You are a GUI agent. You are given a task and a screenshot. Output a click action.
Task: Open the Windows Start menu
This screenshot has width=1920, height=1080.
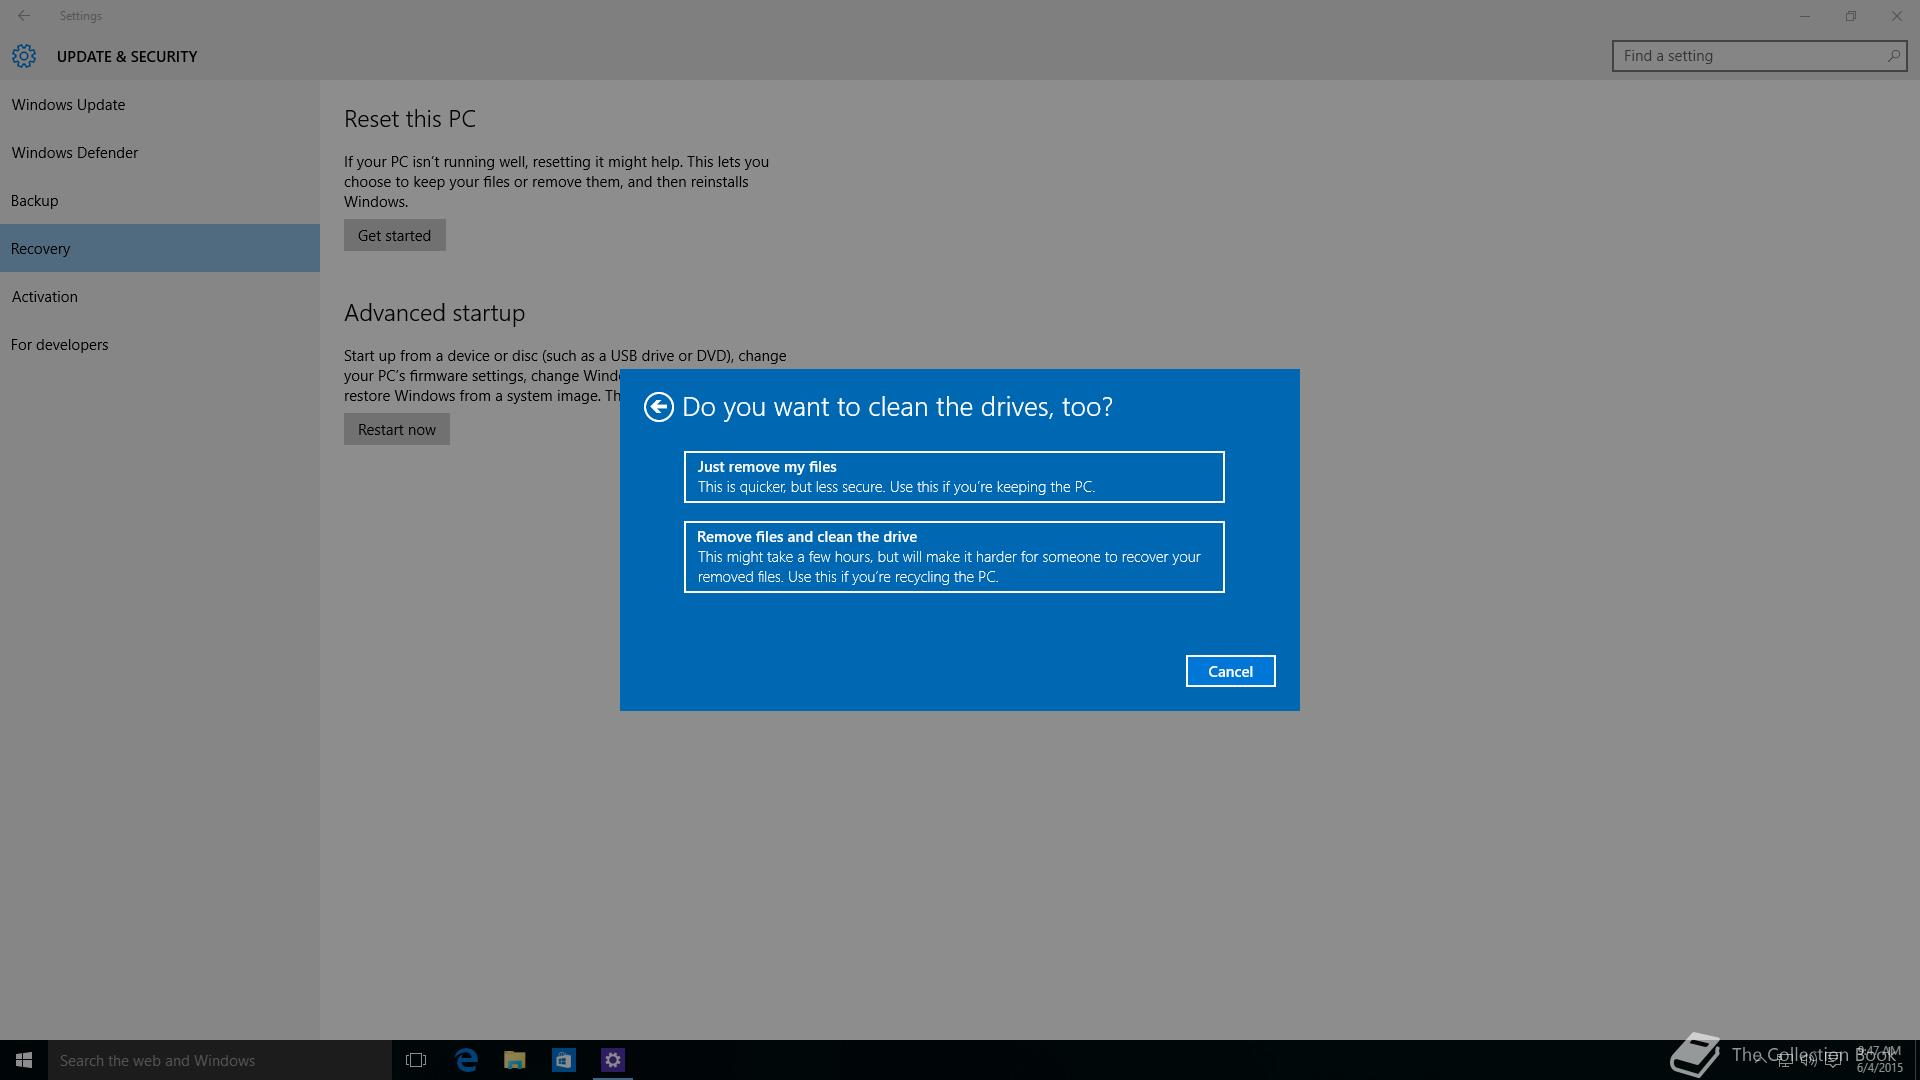24,1060
